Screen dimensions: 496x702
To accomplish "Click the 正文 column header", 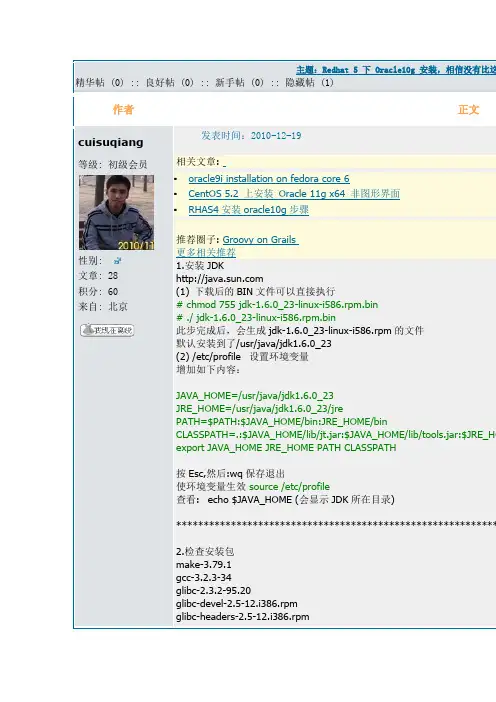I will pyautogui.click(x=468, y=110).
